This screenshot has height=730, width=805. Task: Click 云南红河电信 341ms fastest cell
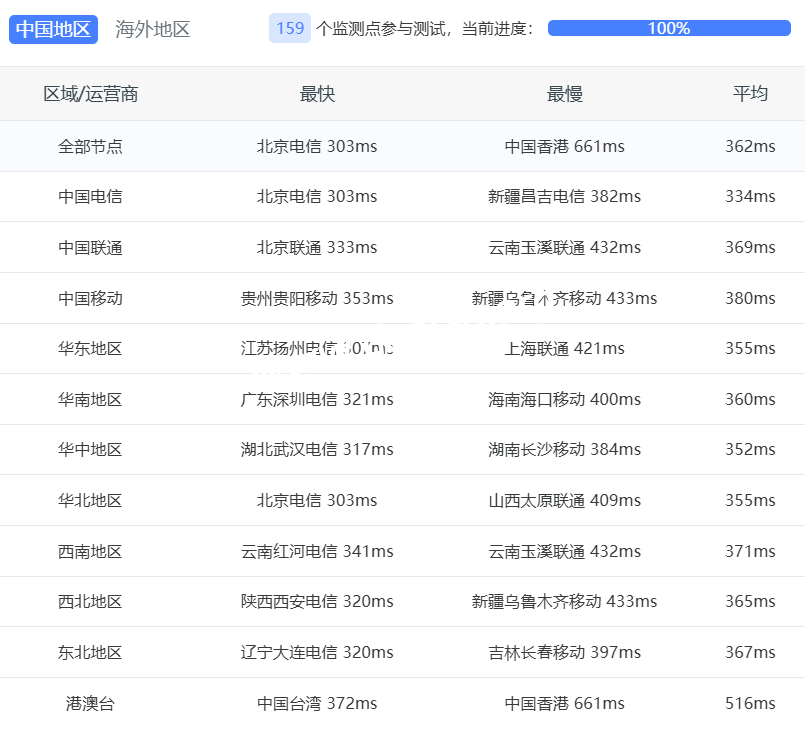click(x=317, y=551)
